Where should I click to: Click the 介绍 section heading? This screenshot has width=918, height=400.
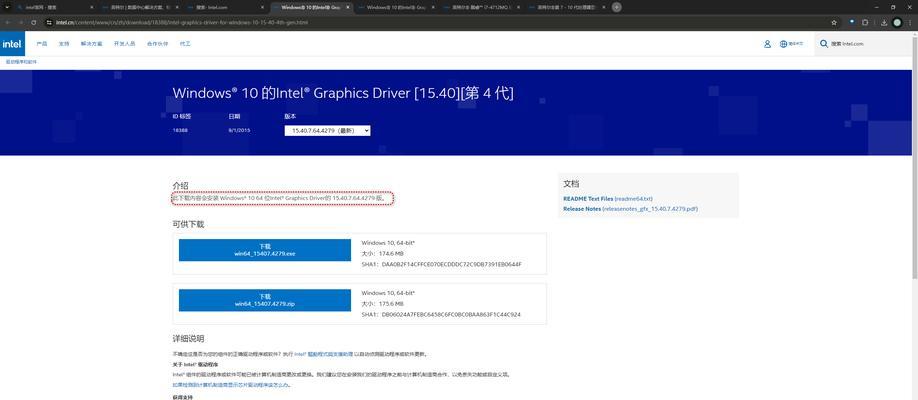pyautogui.click(x=180, y=186)
